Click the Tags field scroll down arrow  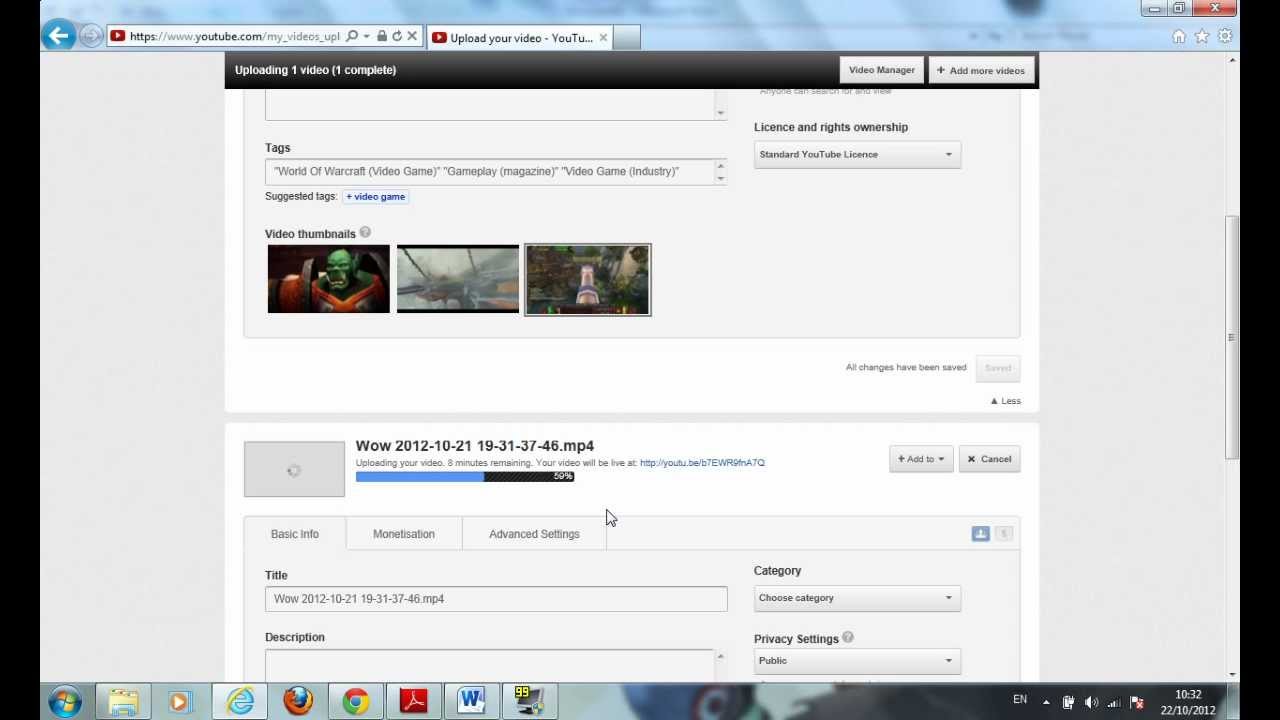click(720, 178)
